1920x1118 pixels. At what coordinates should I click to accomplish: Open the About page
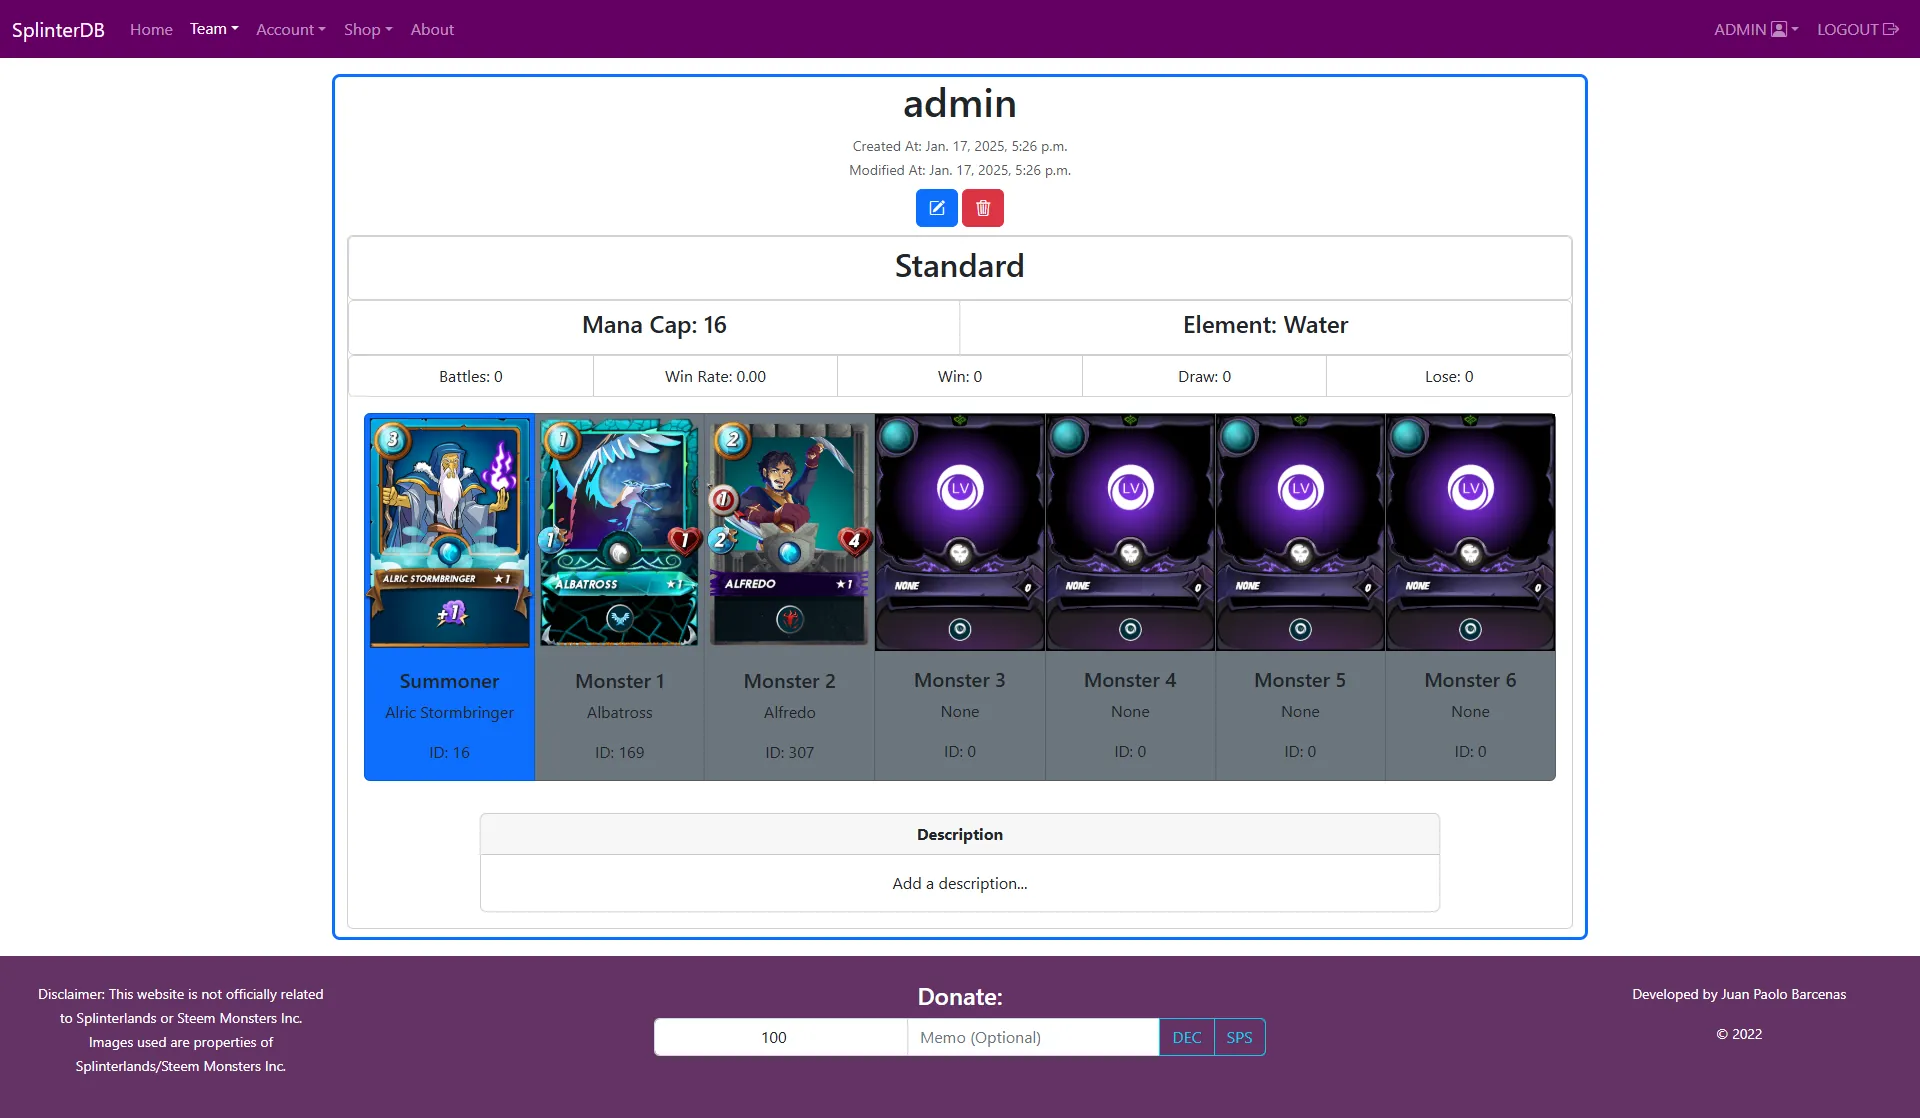432,29
